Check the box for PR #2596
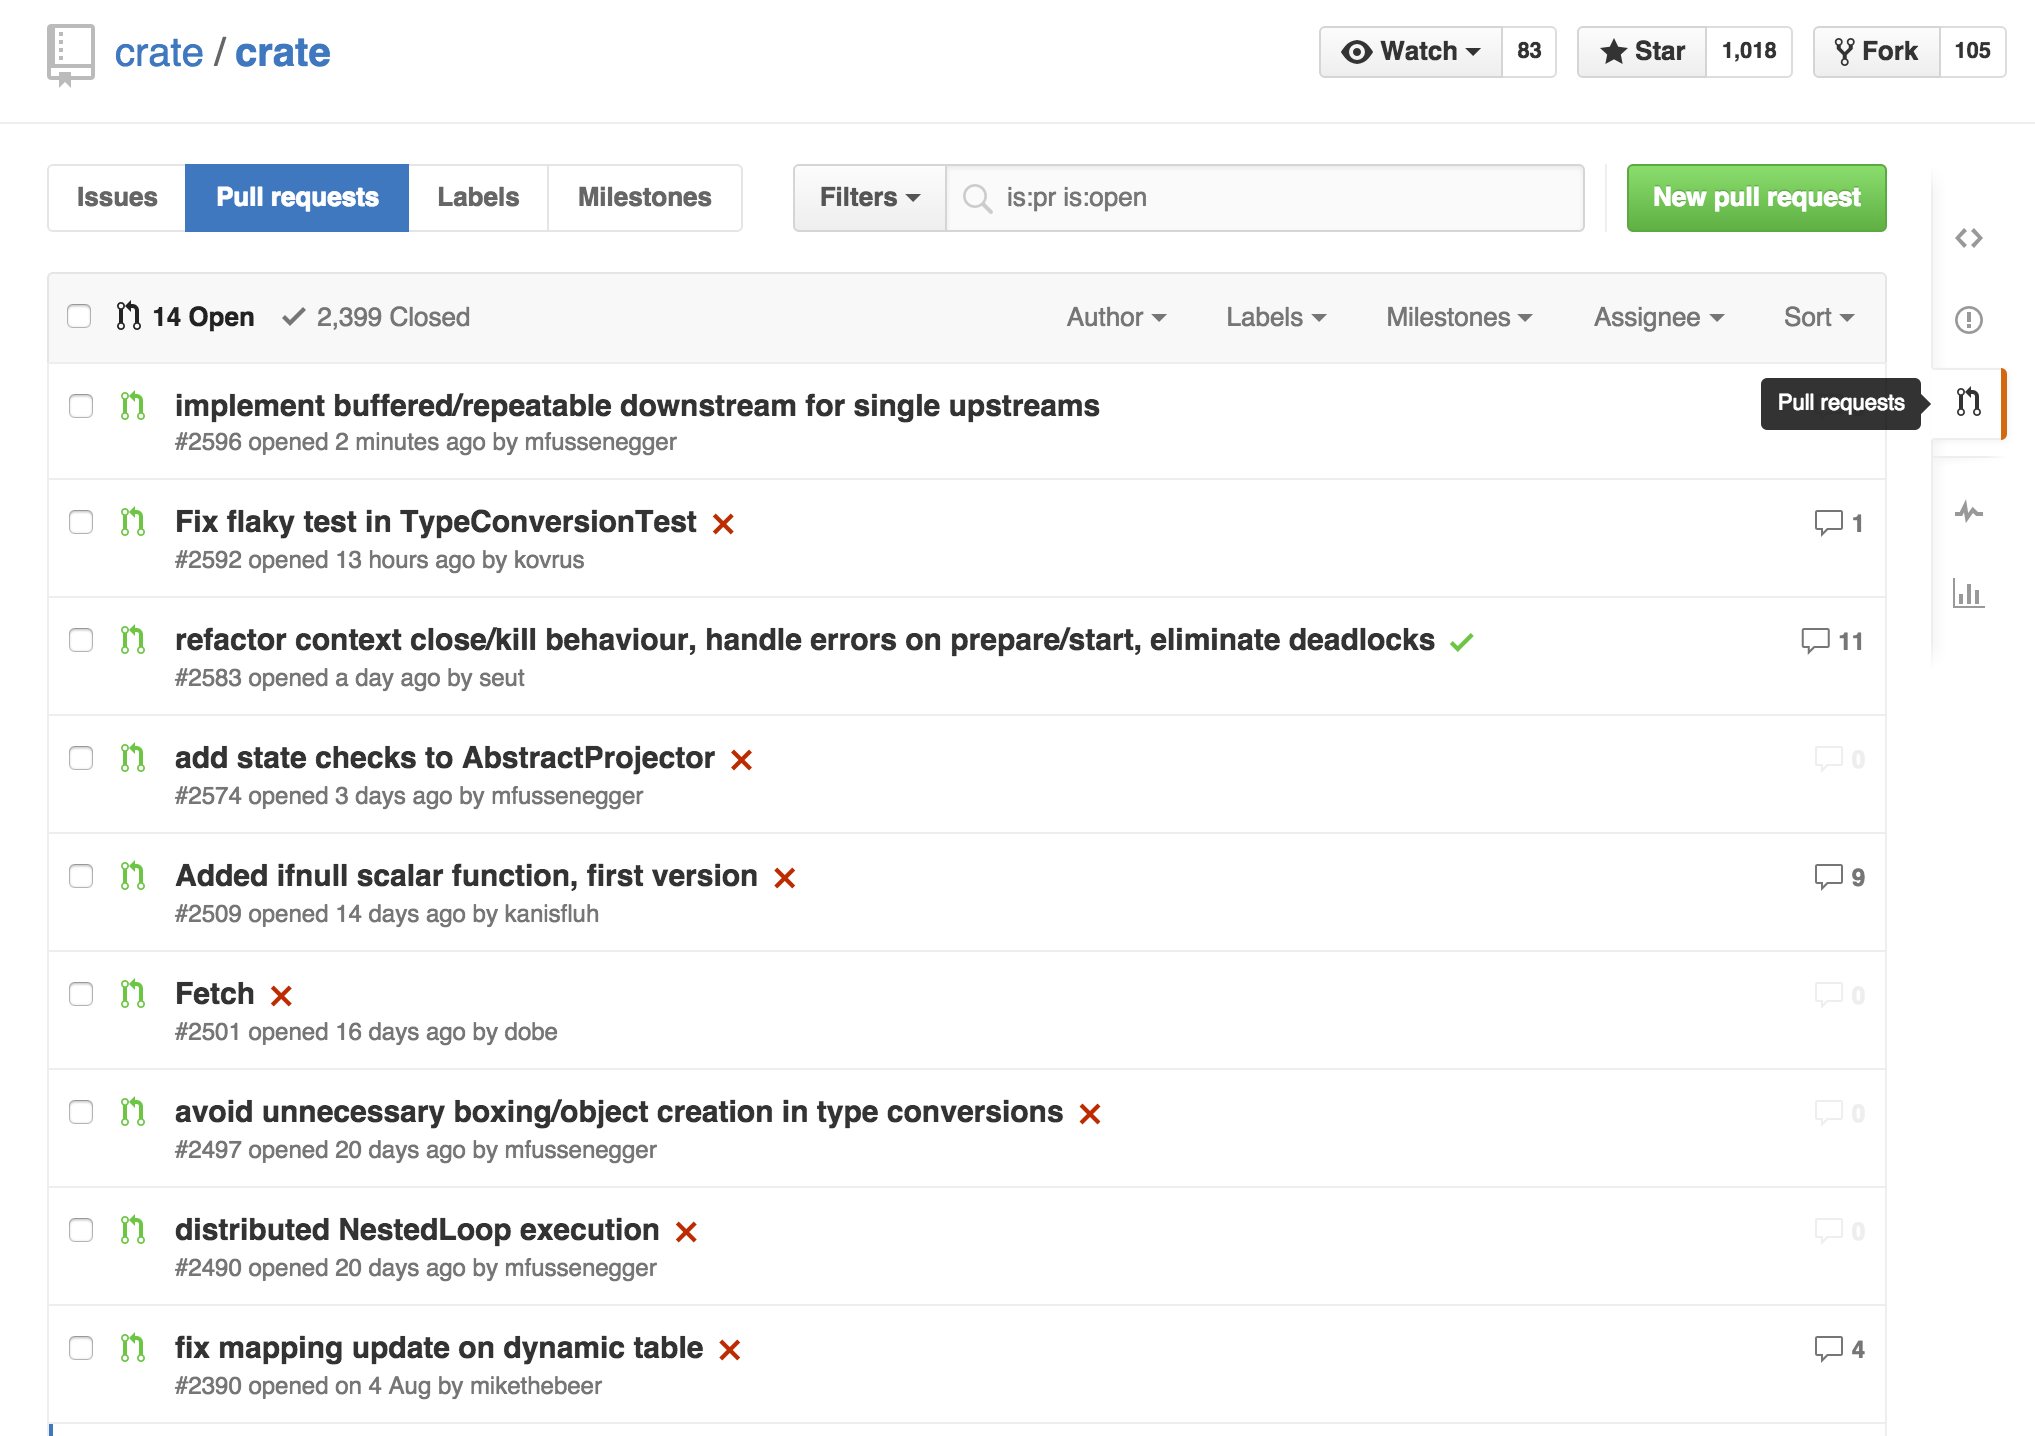The image size is (2035, 1436). [81, 406]
